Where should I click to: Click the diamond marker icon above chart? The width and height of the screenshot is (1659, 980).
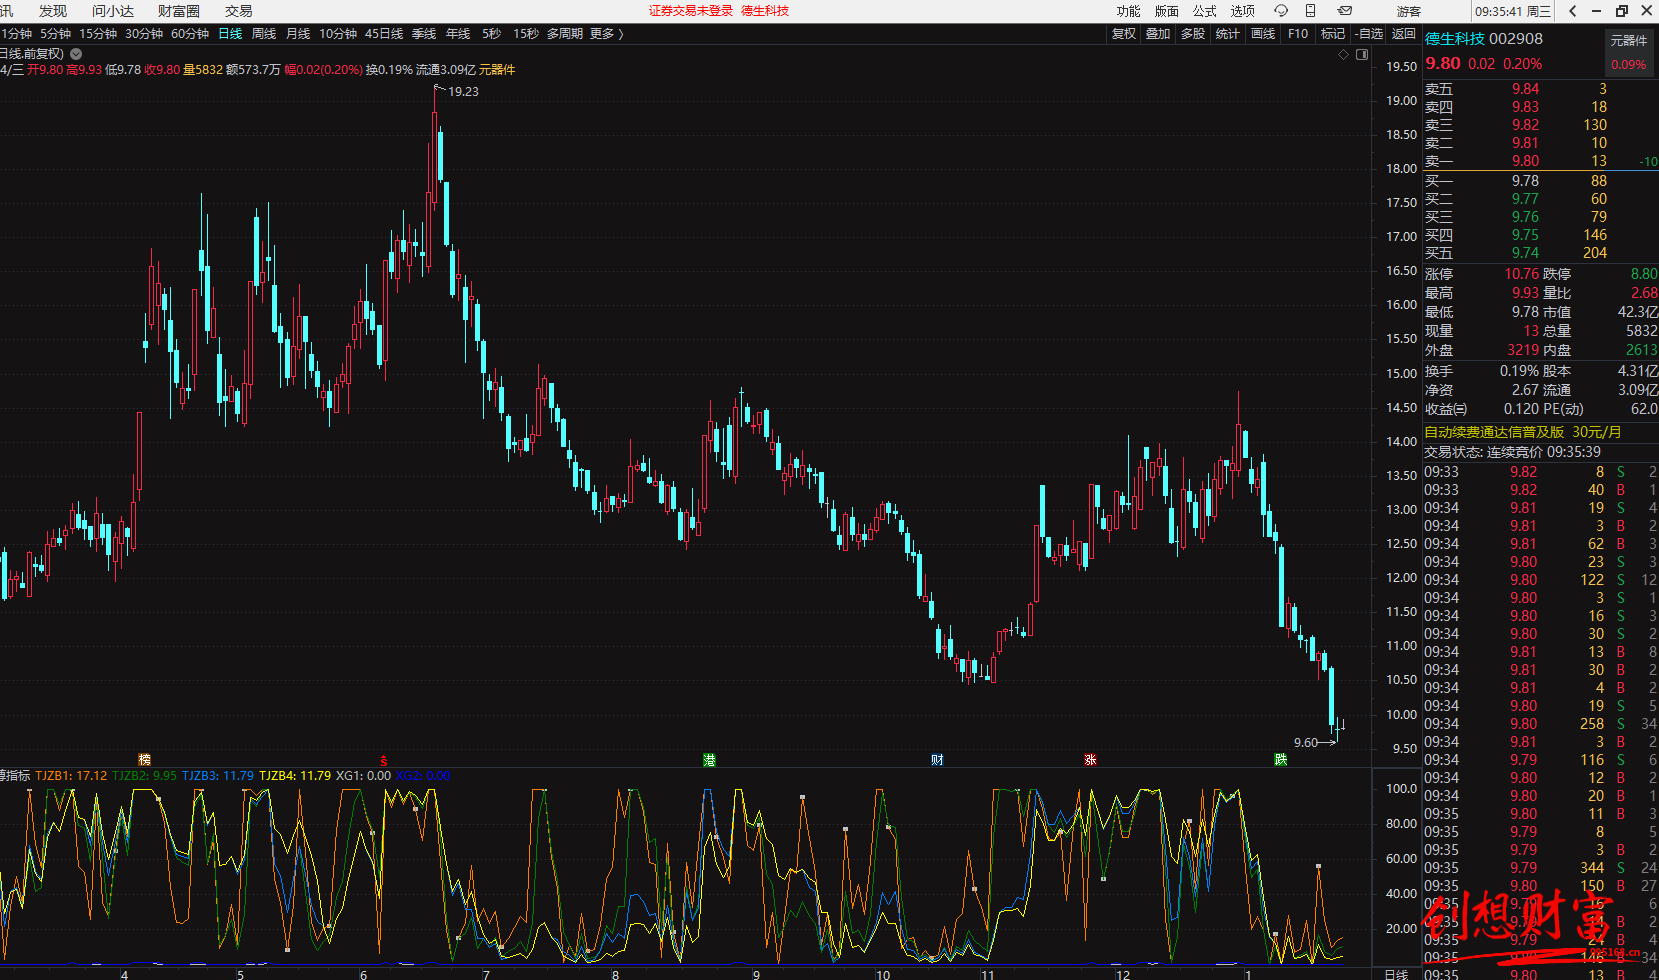[1343, 54]
